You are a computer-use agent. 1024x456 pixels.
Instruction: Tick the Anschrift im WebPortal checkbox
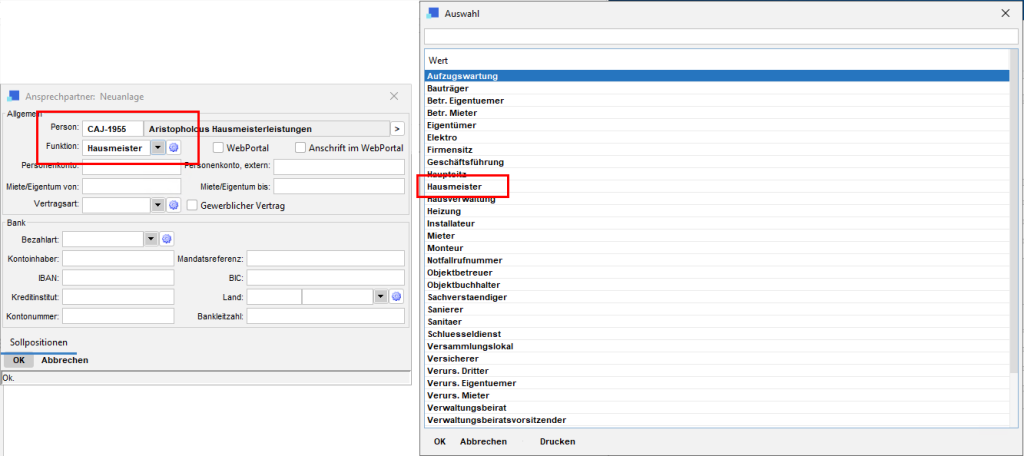(300, 148)
